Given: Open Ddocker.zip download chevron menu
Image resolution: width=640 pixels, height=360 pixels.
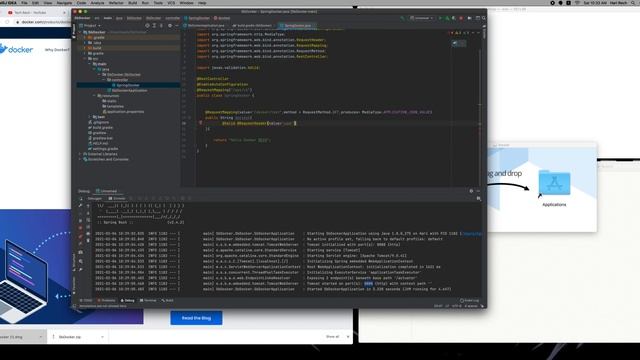Looking at the screenshot, I should point(102,337).
